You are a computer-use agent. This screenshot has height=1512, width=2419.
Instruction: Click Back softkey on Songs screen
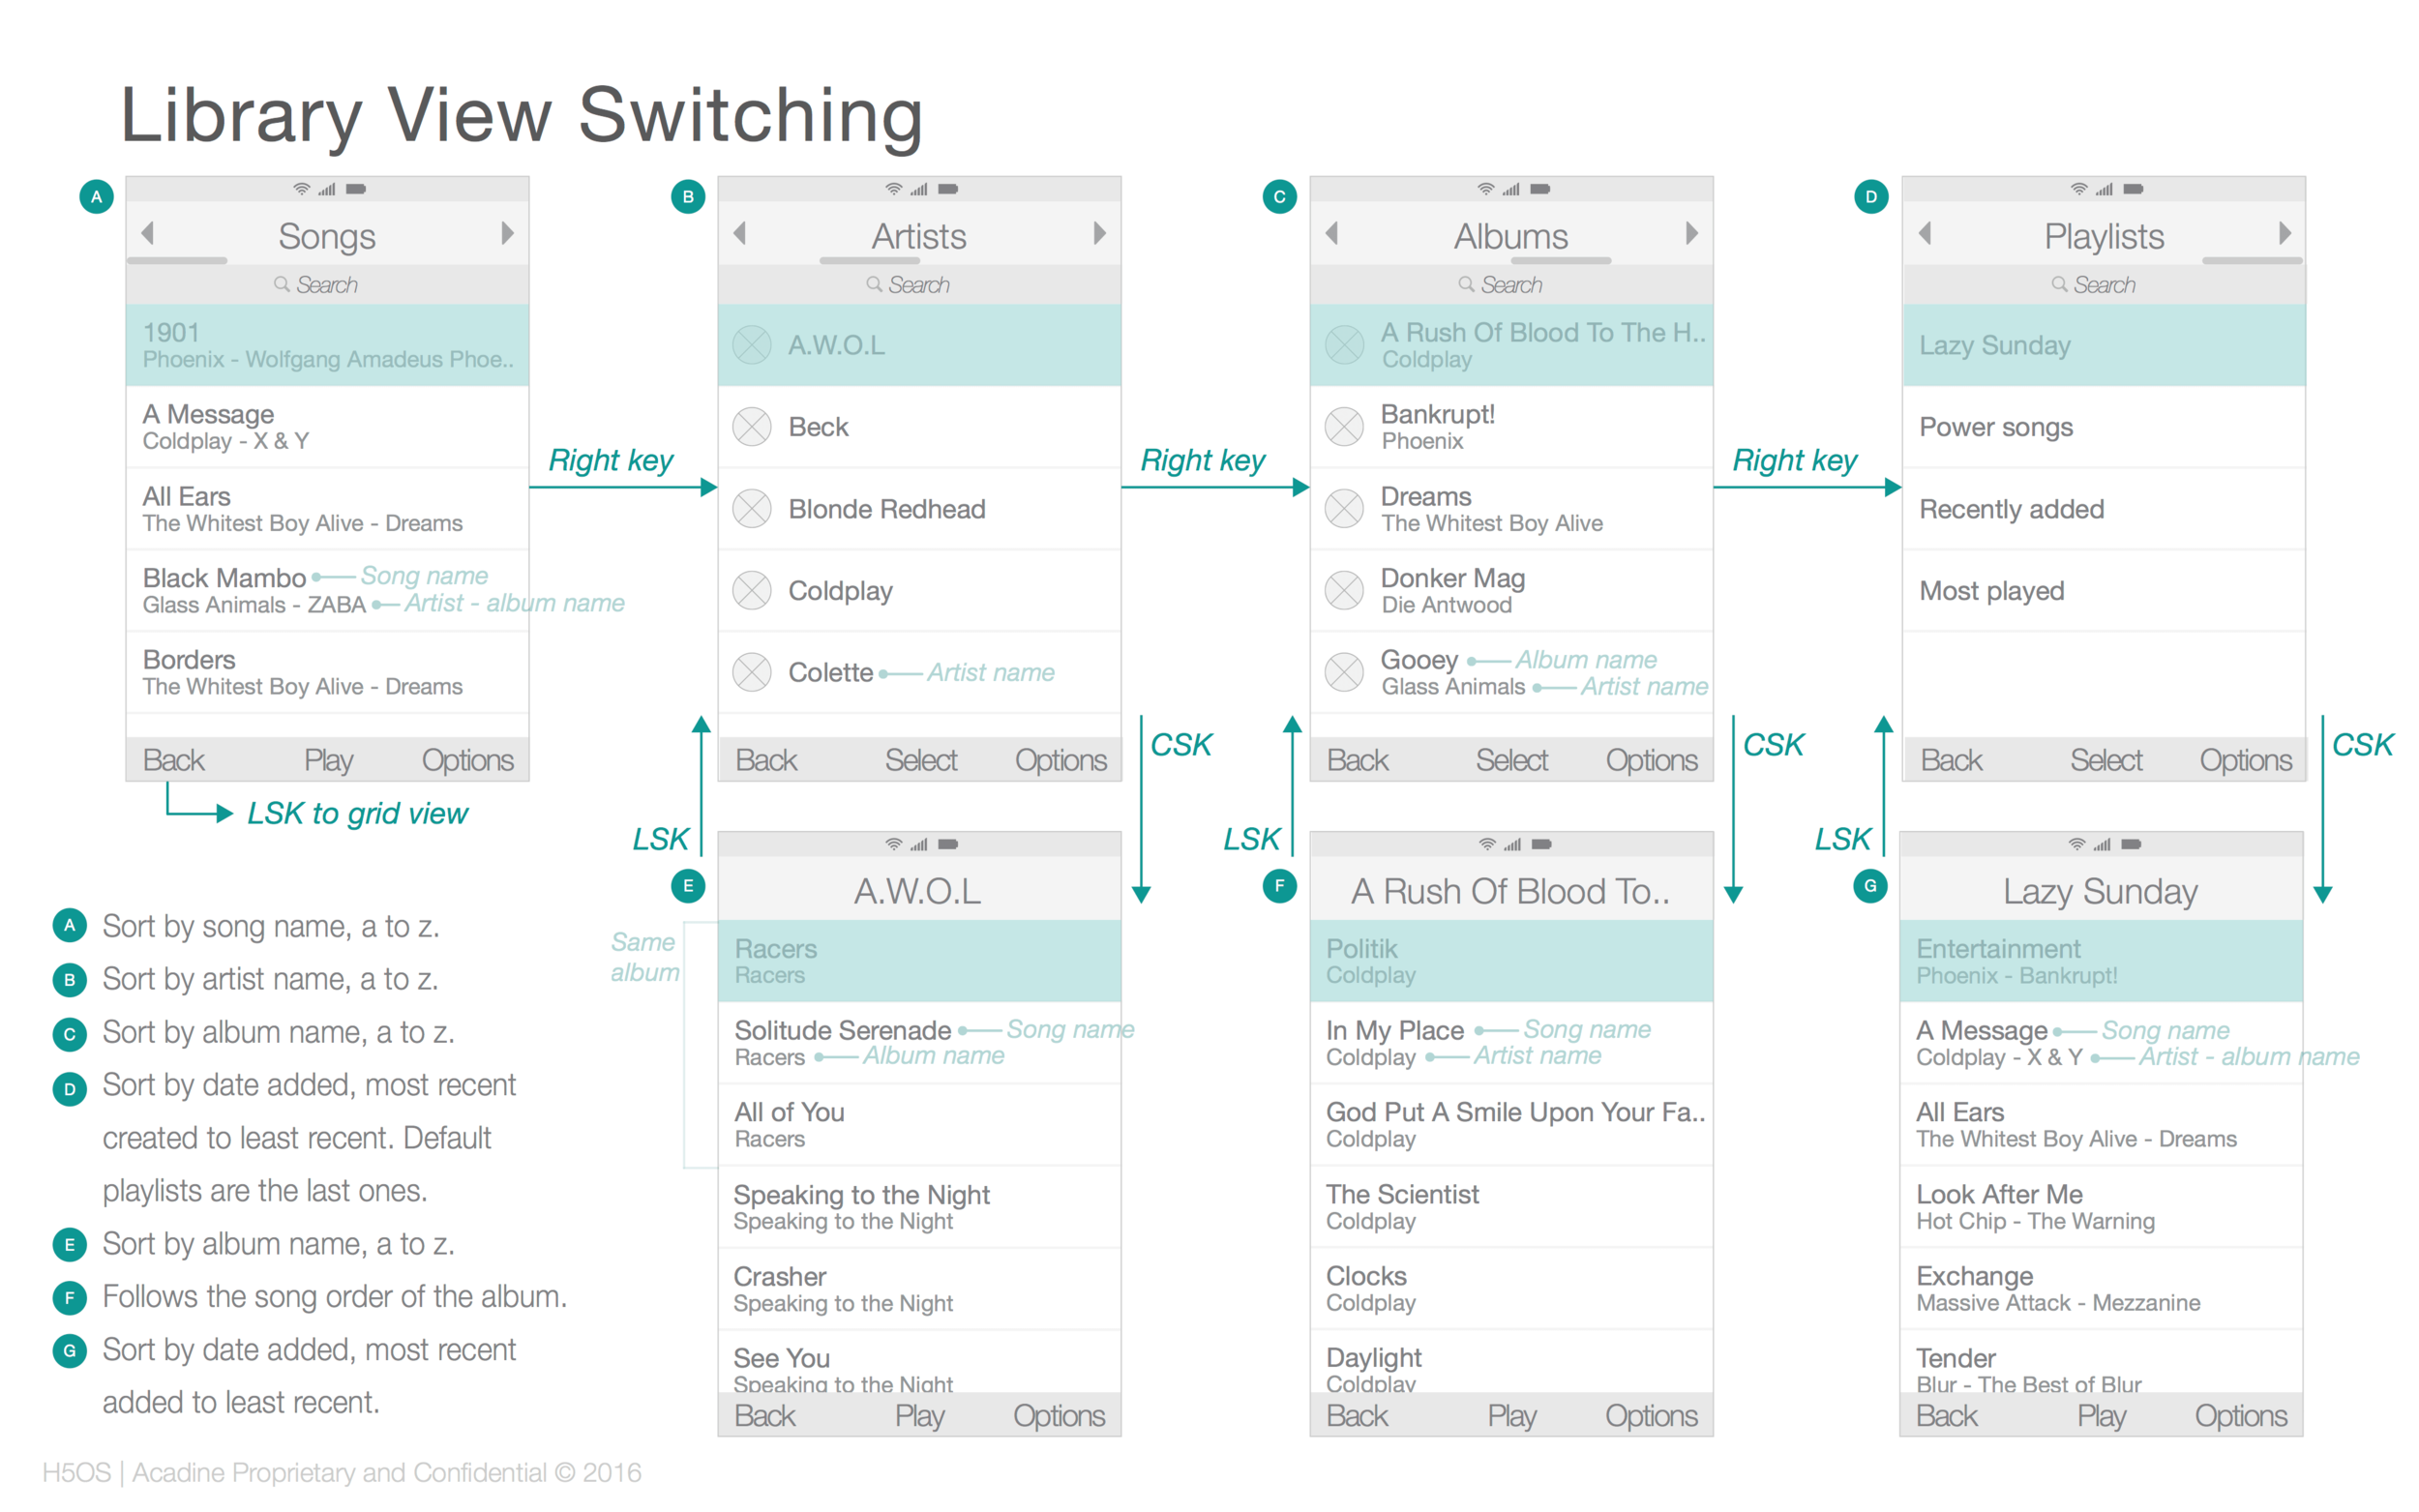(x=173, y=760)
